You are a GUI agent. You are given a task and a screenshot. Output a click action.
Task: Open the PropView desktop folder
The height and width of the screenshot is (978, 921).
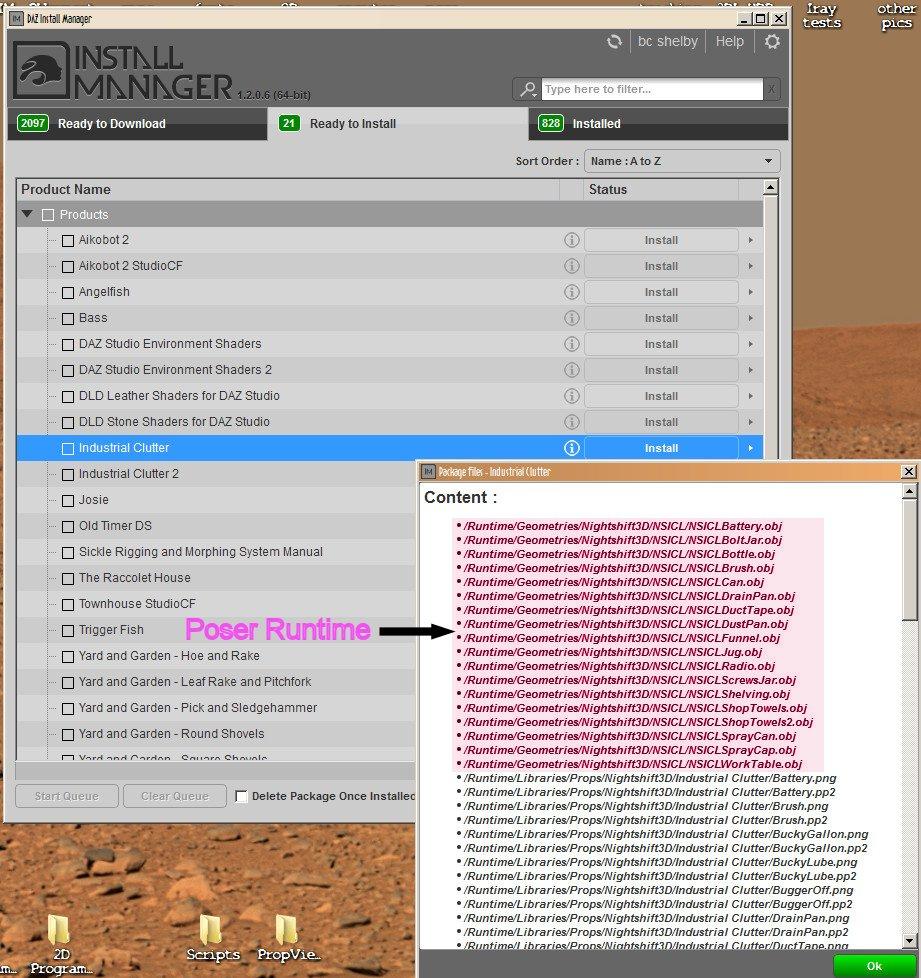pos(288,937)
